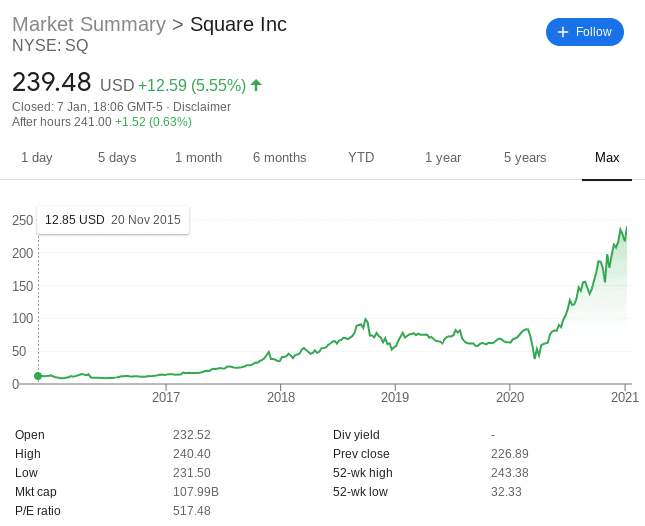Click the green up arrow beside price change
This screenshot has width=645, height=526.
[x=256, y=85]
